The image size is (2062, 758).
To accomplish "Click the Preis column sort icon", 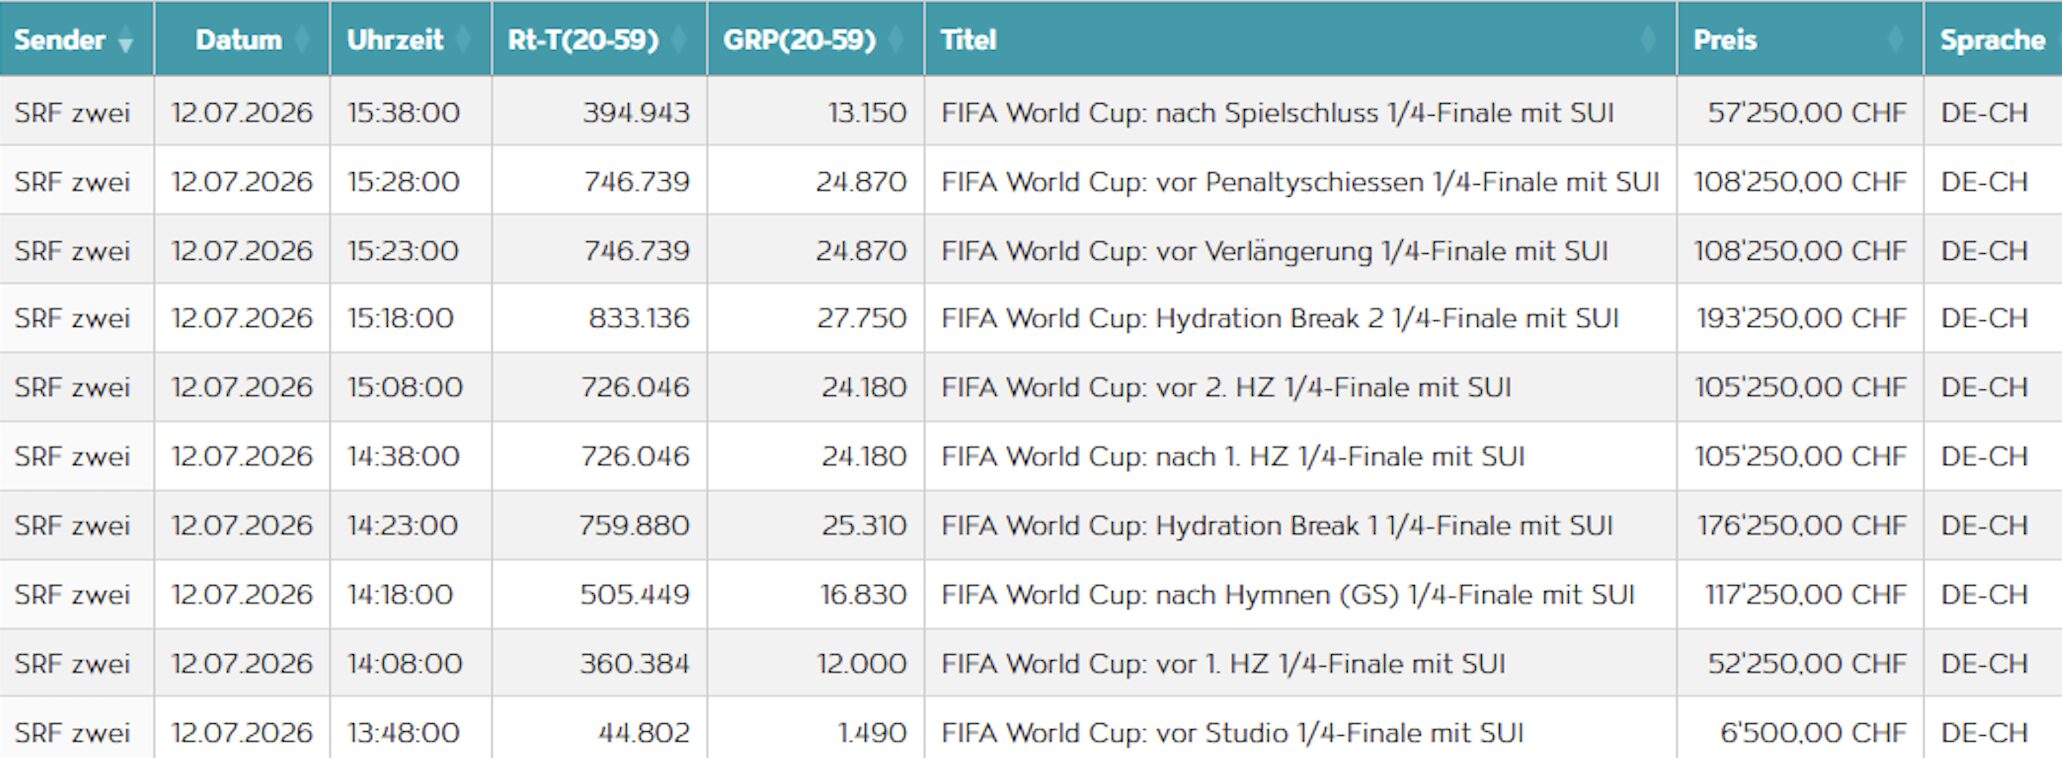I will tap(1894, 40).
